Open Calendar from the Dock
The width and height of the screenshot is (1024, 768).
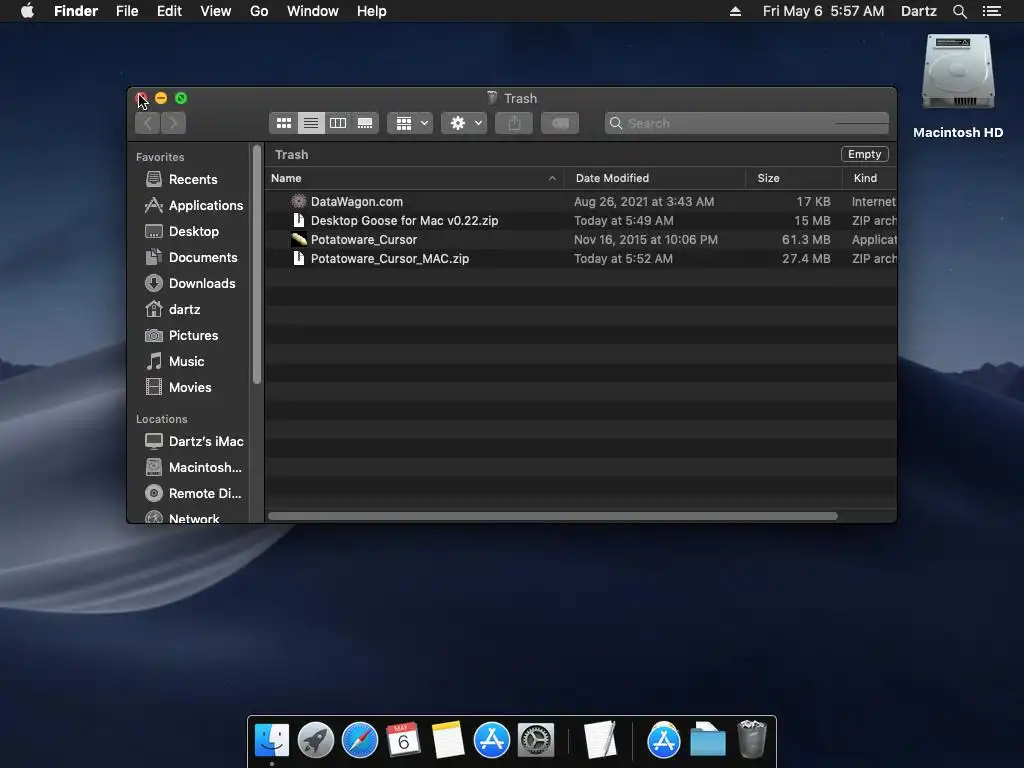point(404,741)
